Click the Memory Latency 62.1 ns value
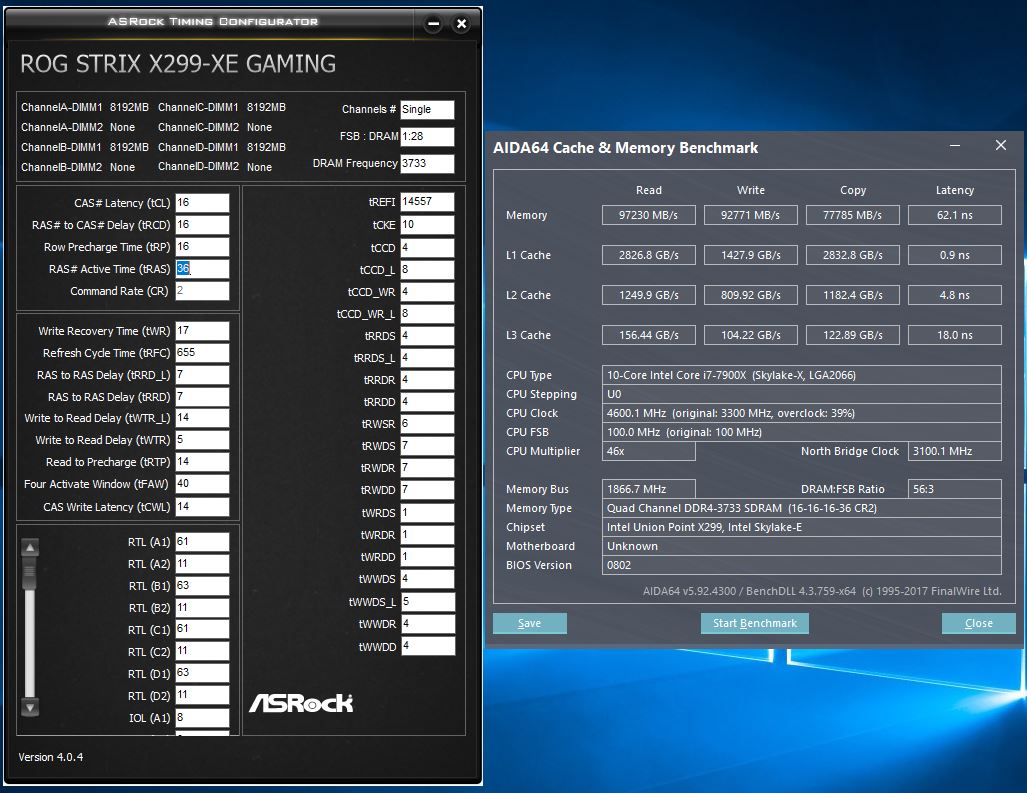The width and height of the screenshot is (1027, 793). tap(954, 215)
